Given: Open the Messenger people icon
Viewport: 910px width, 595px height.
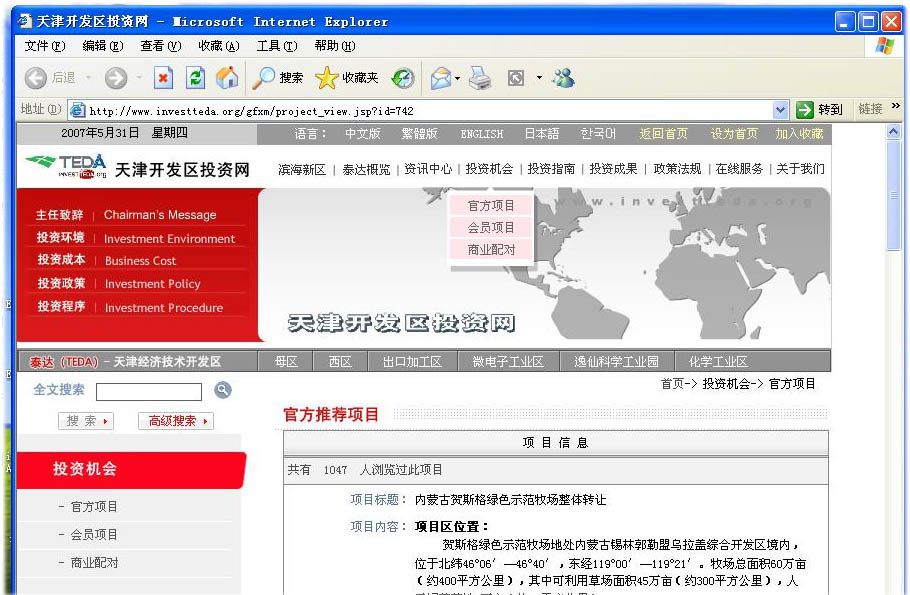Looking at the screenshot, I should click(563, 78).
